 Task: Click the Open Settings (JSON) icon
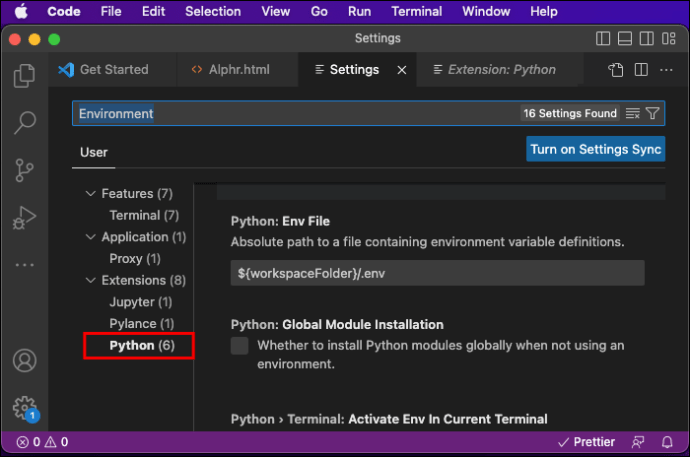(616, 69)
